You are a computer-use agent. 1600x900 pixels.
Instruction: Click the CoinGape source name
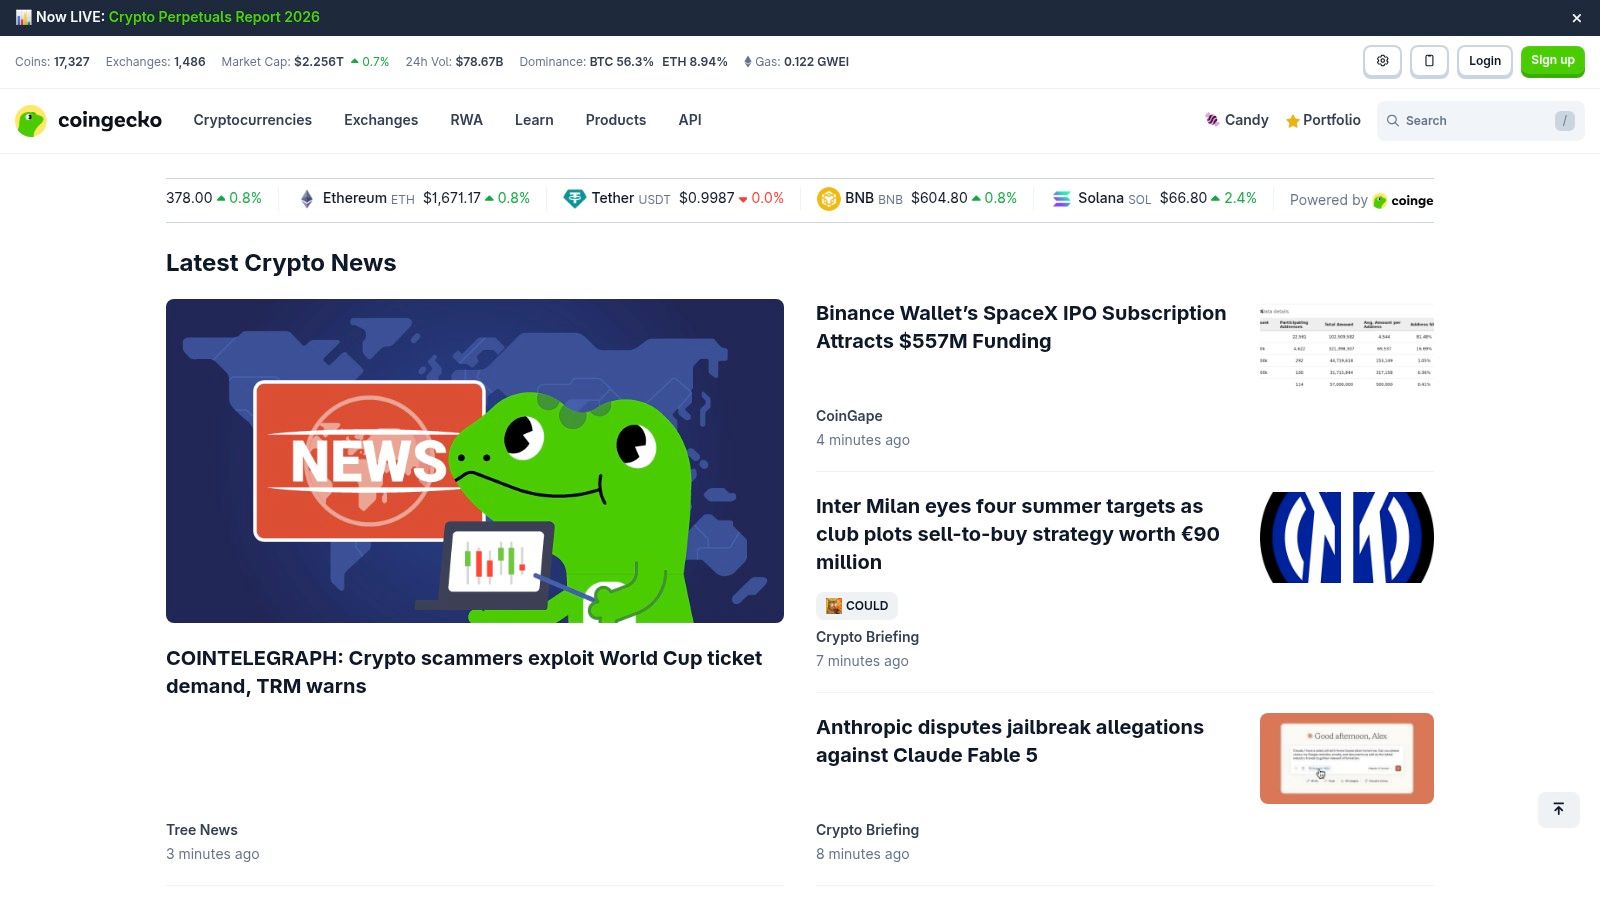(849, 416)
